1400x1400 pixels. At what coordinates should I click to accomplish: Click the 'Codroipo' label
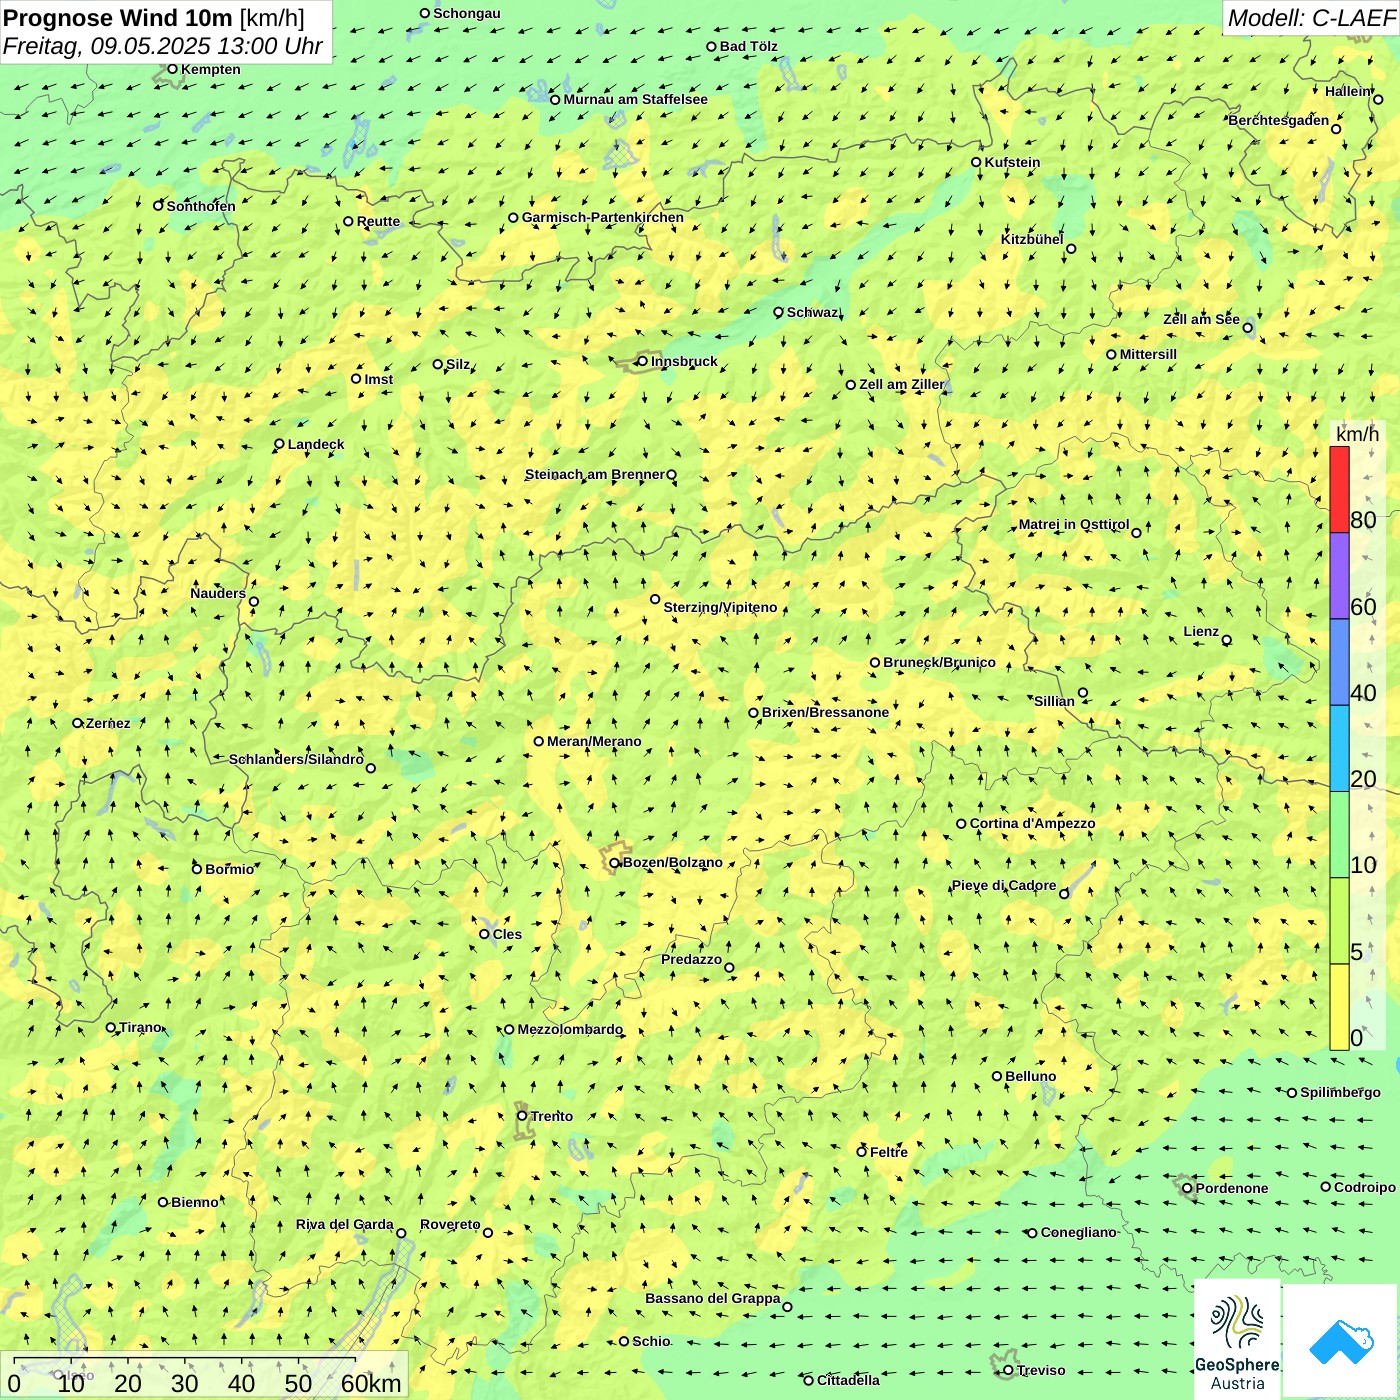click(1365, 1187)
